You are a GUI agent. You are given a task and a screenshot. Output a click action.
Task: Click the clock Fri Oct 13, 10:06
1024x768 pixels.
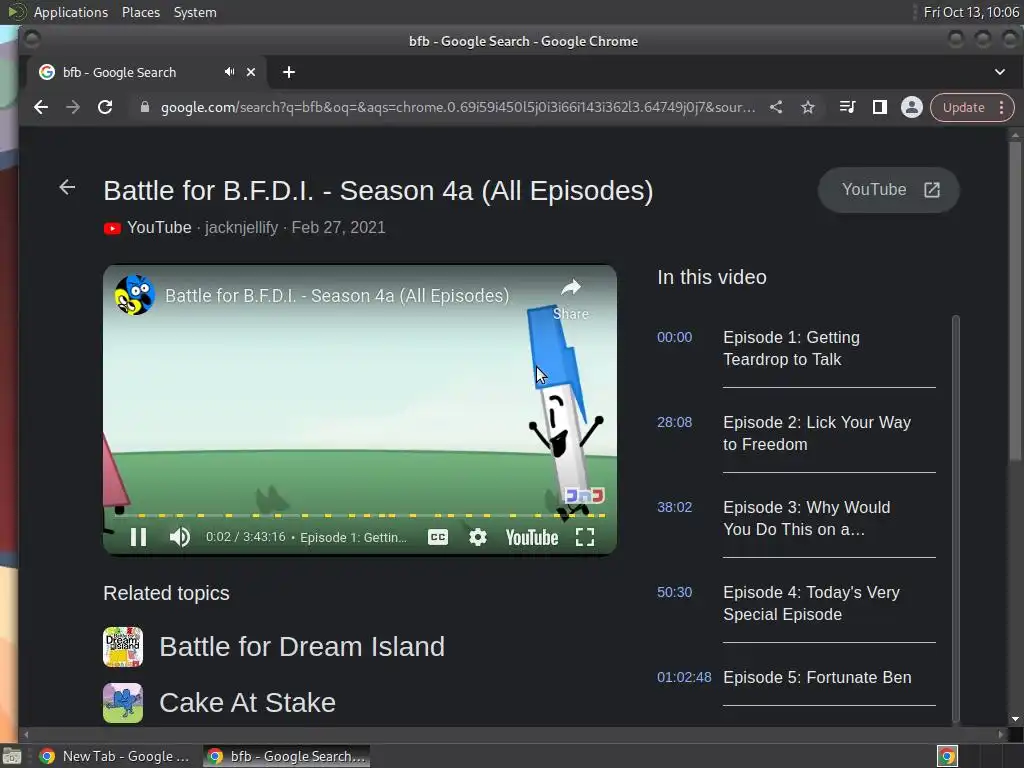pos(971,12)
